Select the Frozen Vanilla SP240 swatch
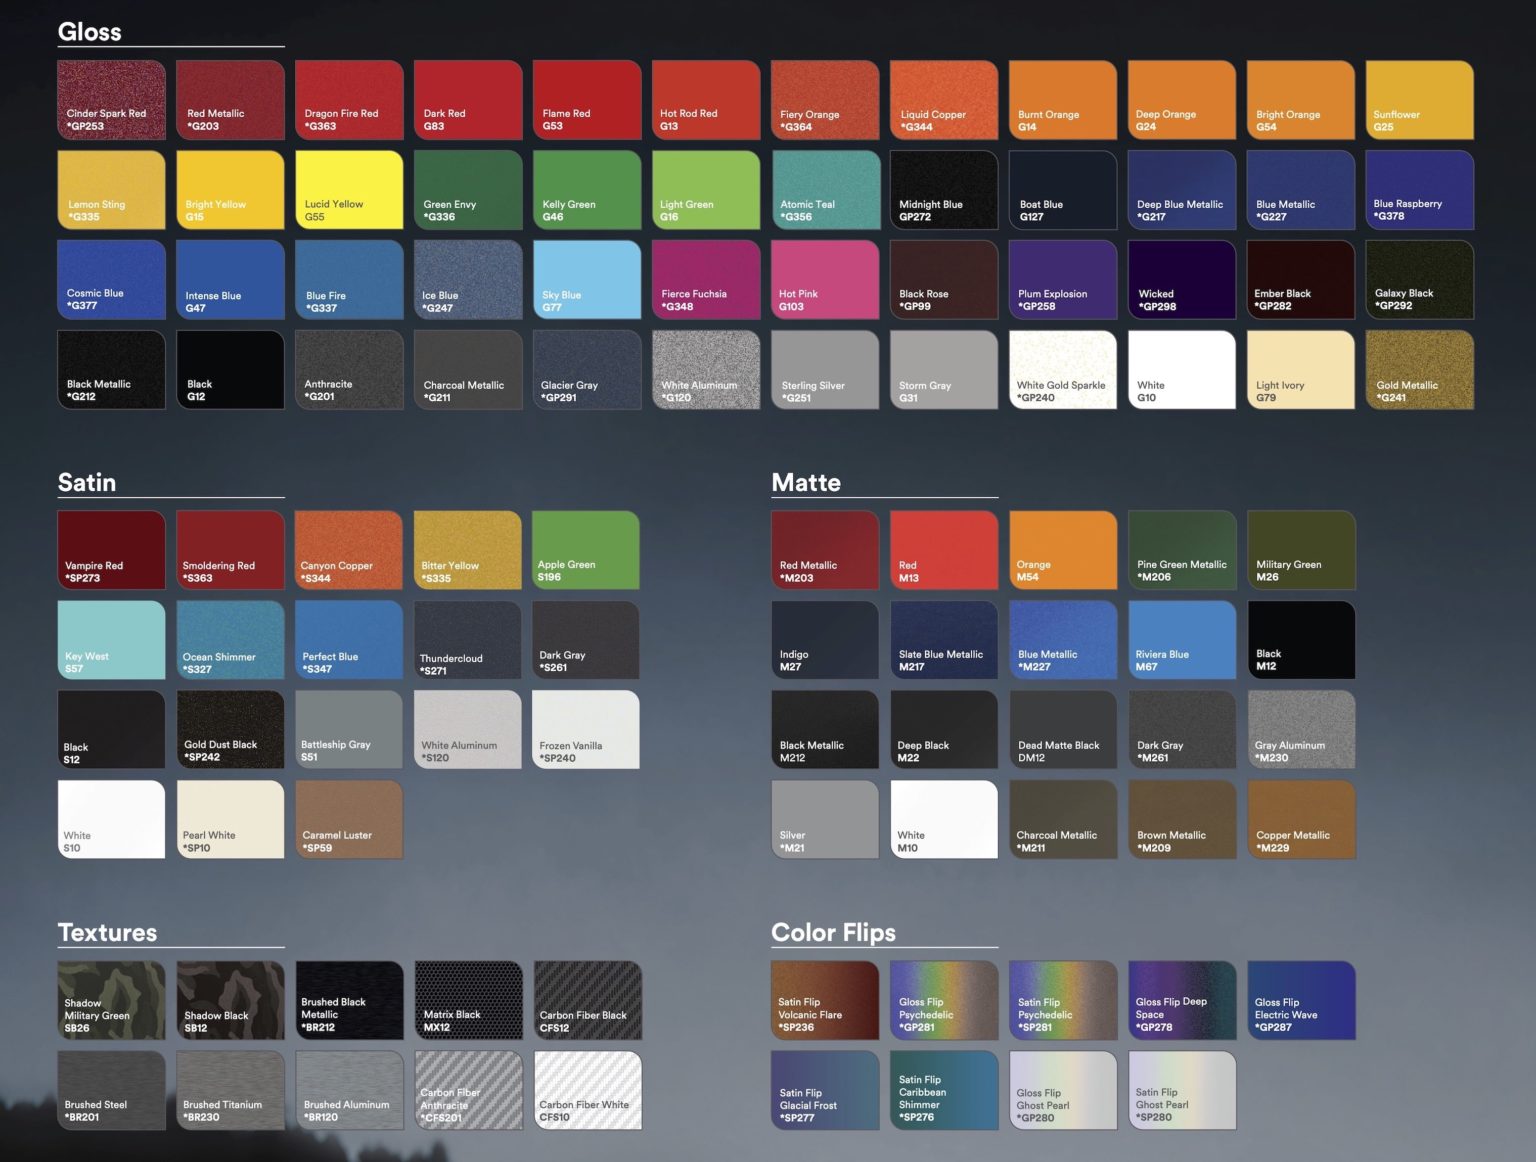 point(586,730)
